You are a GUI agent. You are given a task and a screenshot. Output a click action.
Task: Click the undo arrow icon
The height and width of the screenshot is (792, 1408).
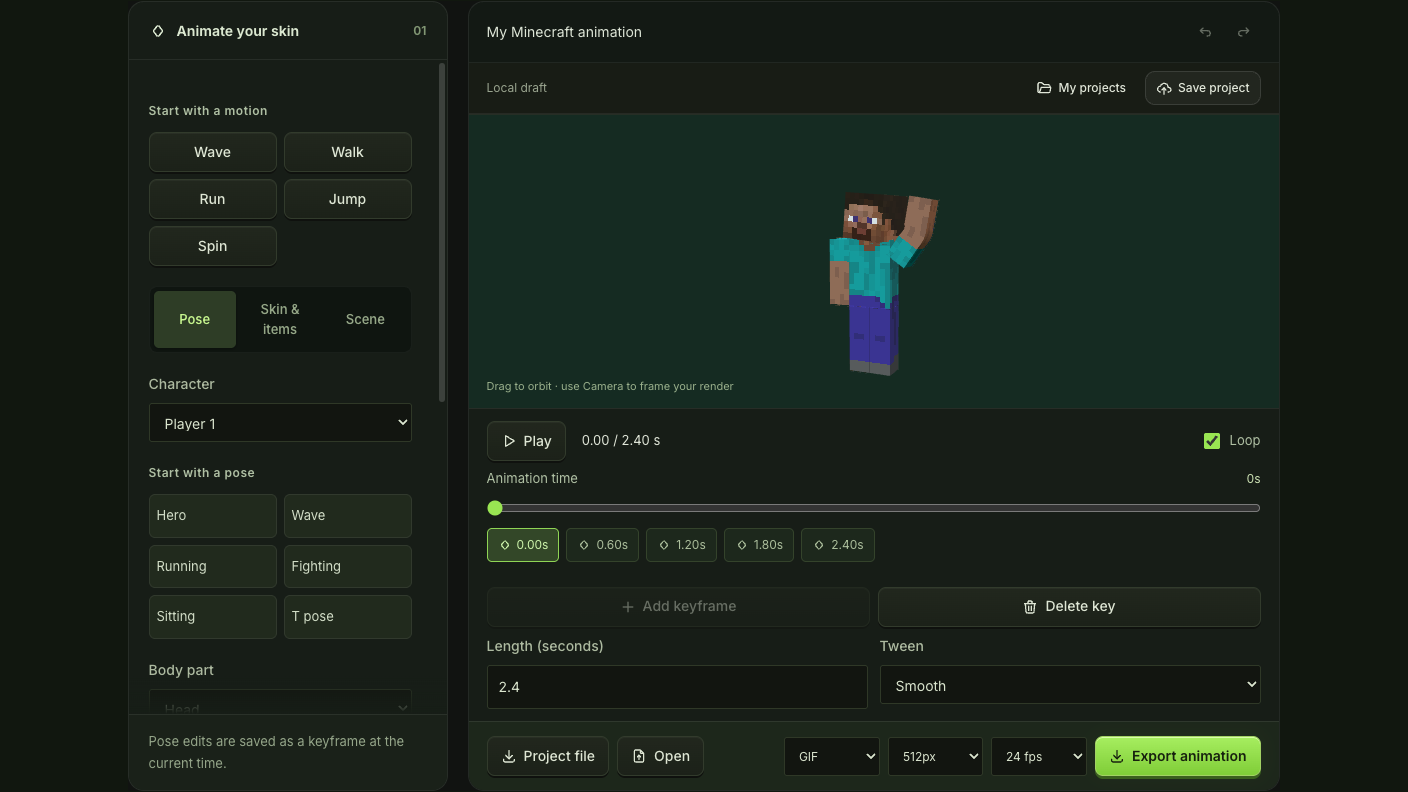click(x=1205, y=32)
